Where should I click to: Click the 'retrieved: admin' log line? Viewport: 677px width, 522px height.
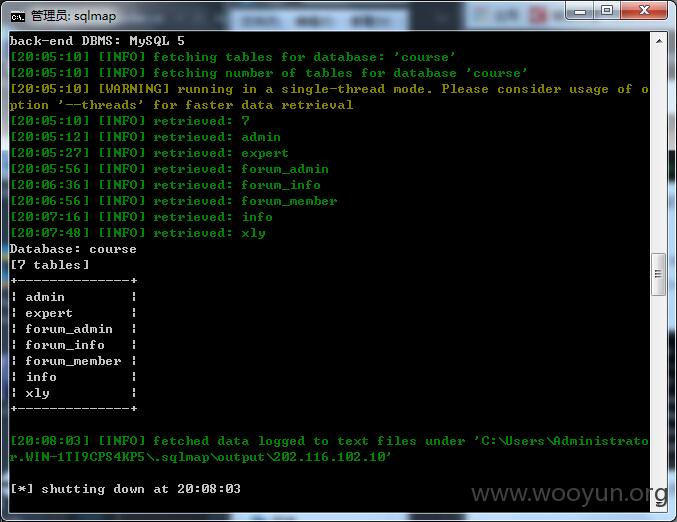(x=145, y=137)
